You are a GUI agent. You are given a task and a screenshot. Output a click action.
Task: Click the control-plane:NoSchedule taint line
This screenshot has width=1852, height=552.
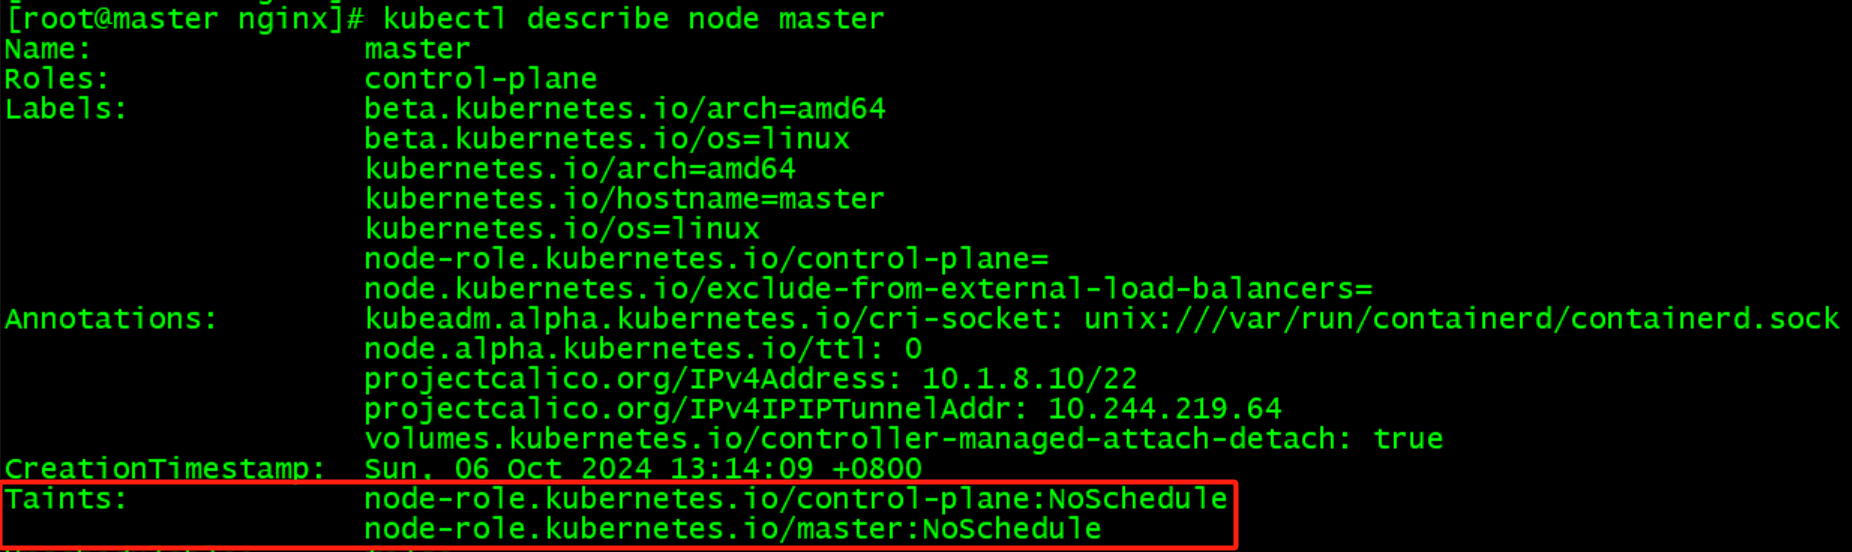pyautogui.click(x=795, y=499)
